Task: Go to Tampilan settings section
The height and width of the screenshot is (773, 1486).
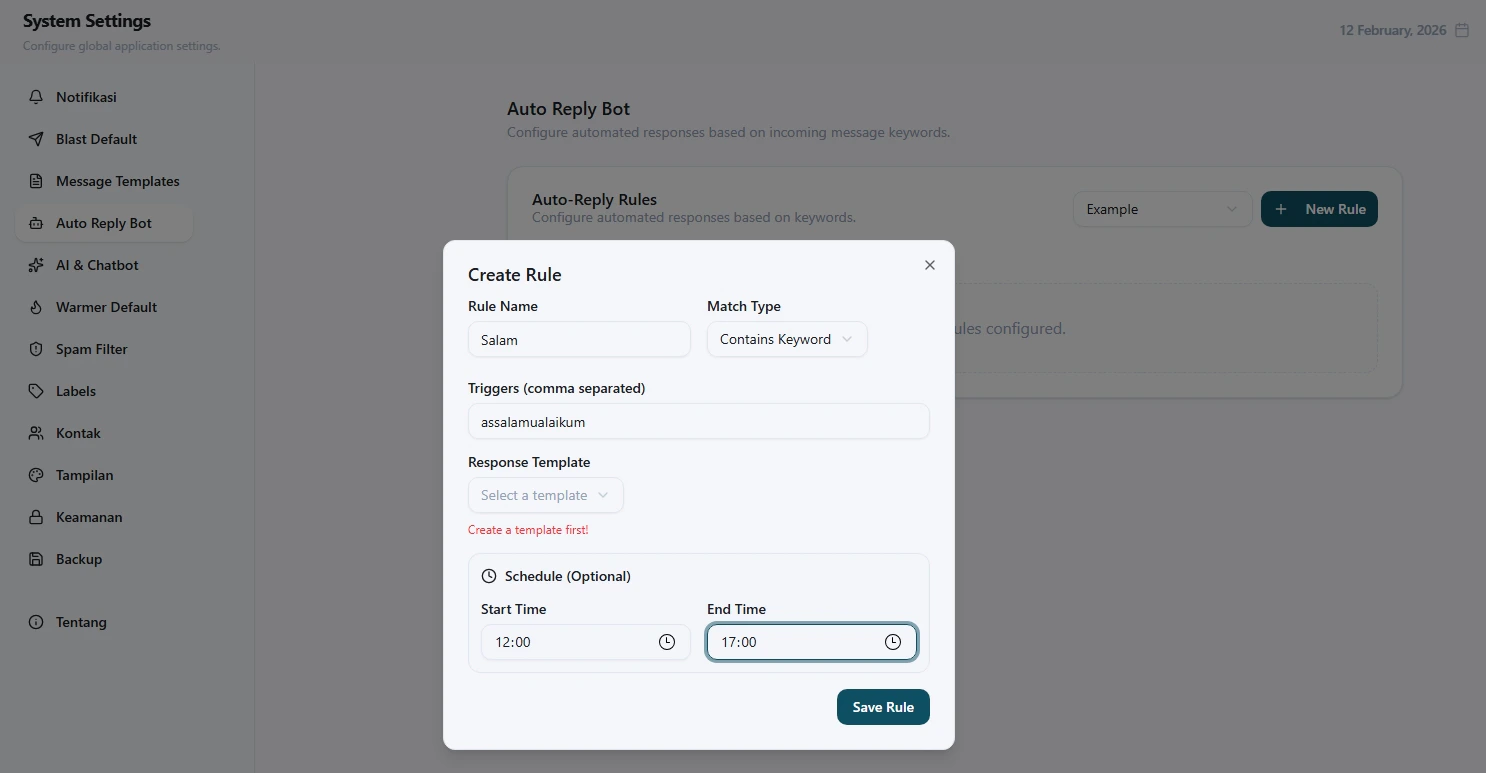Action: pyautogui.click(x=36, y=475)
